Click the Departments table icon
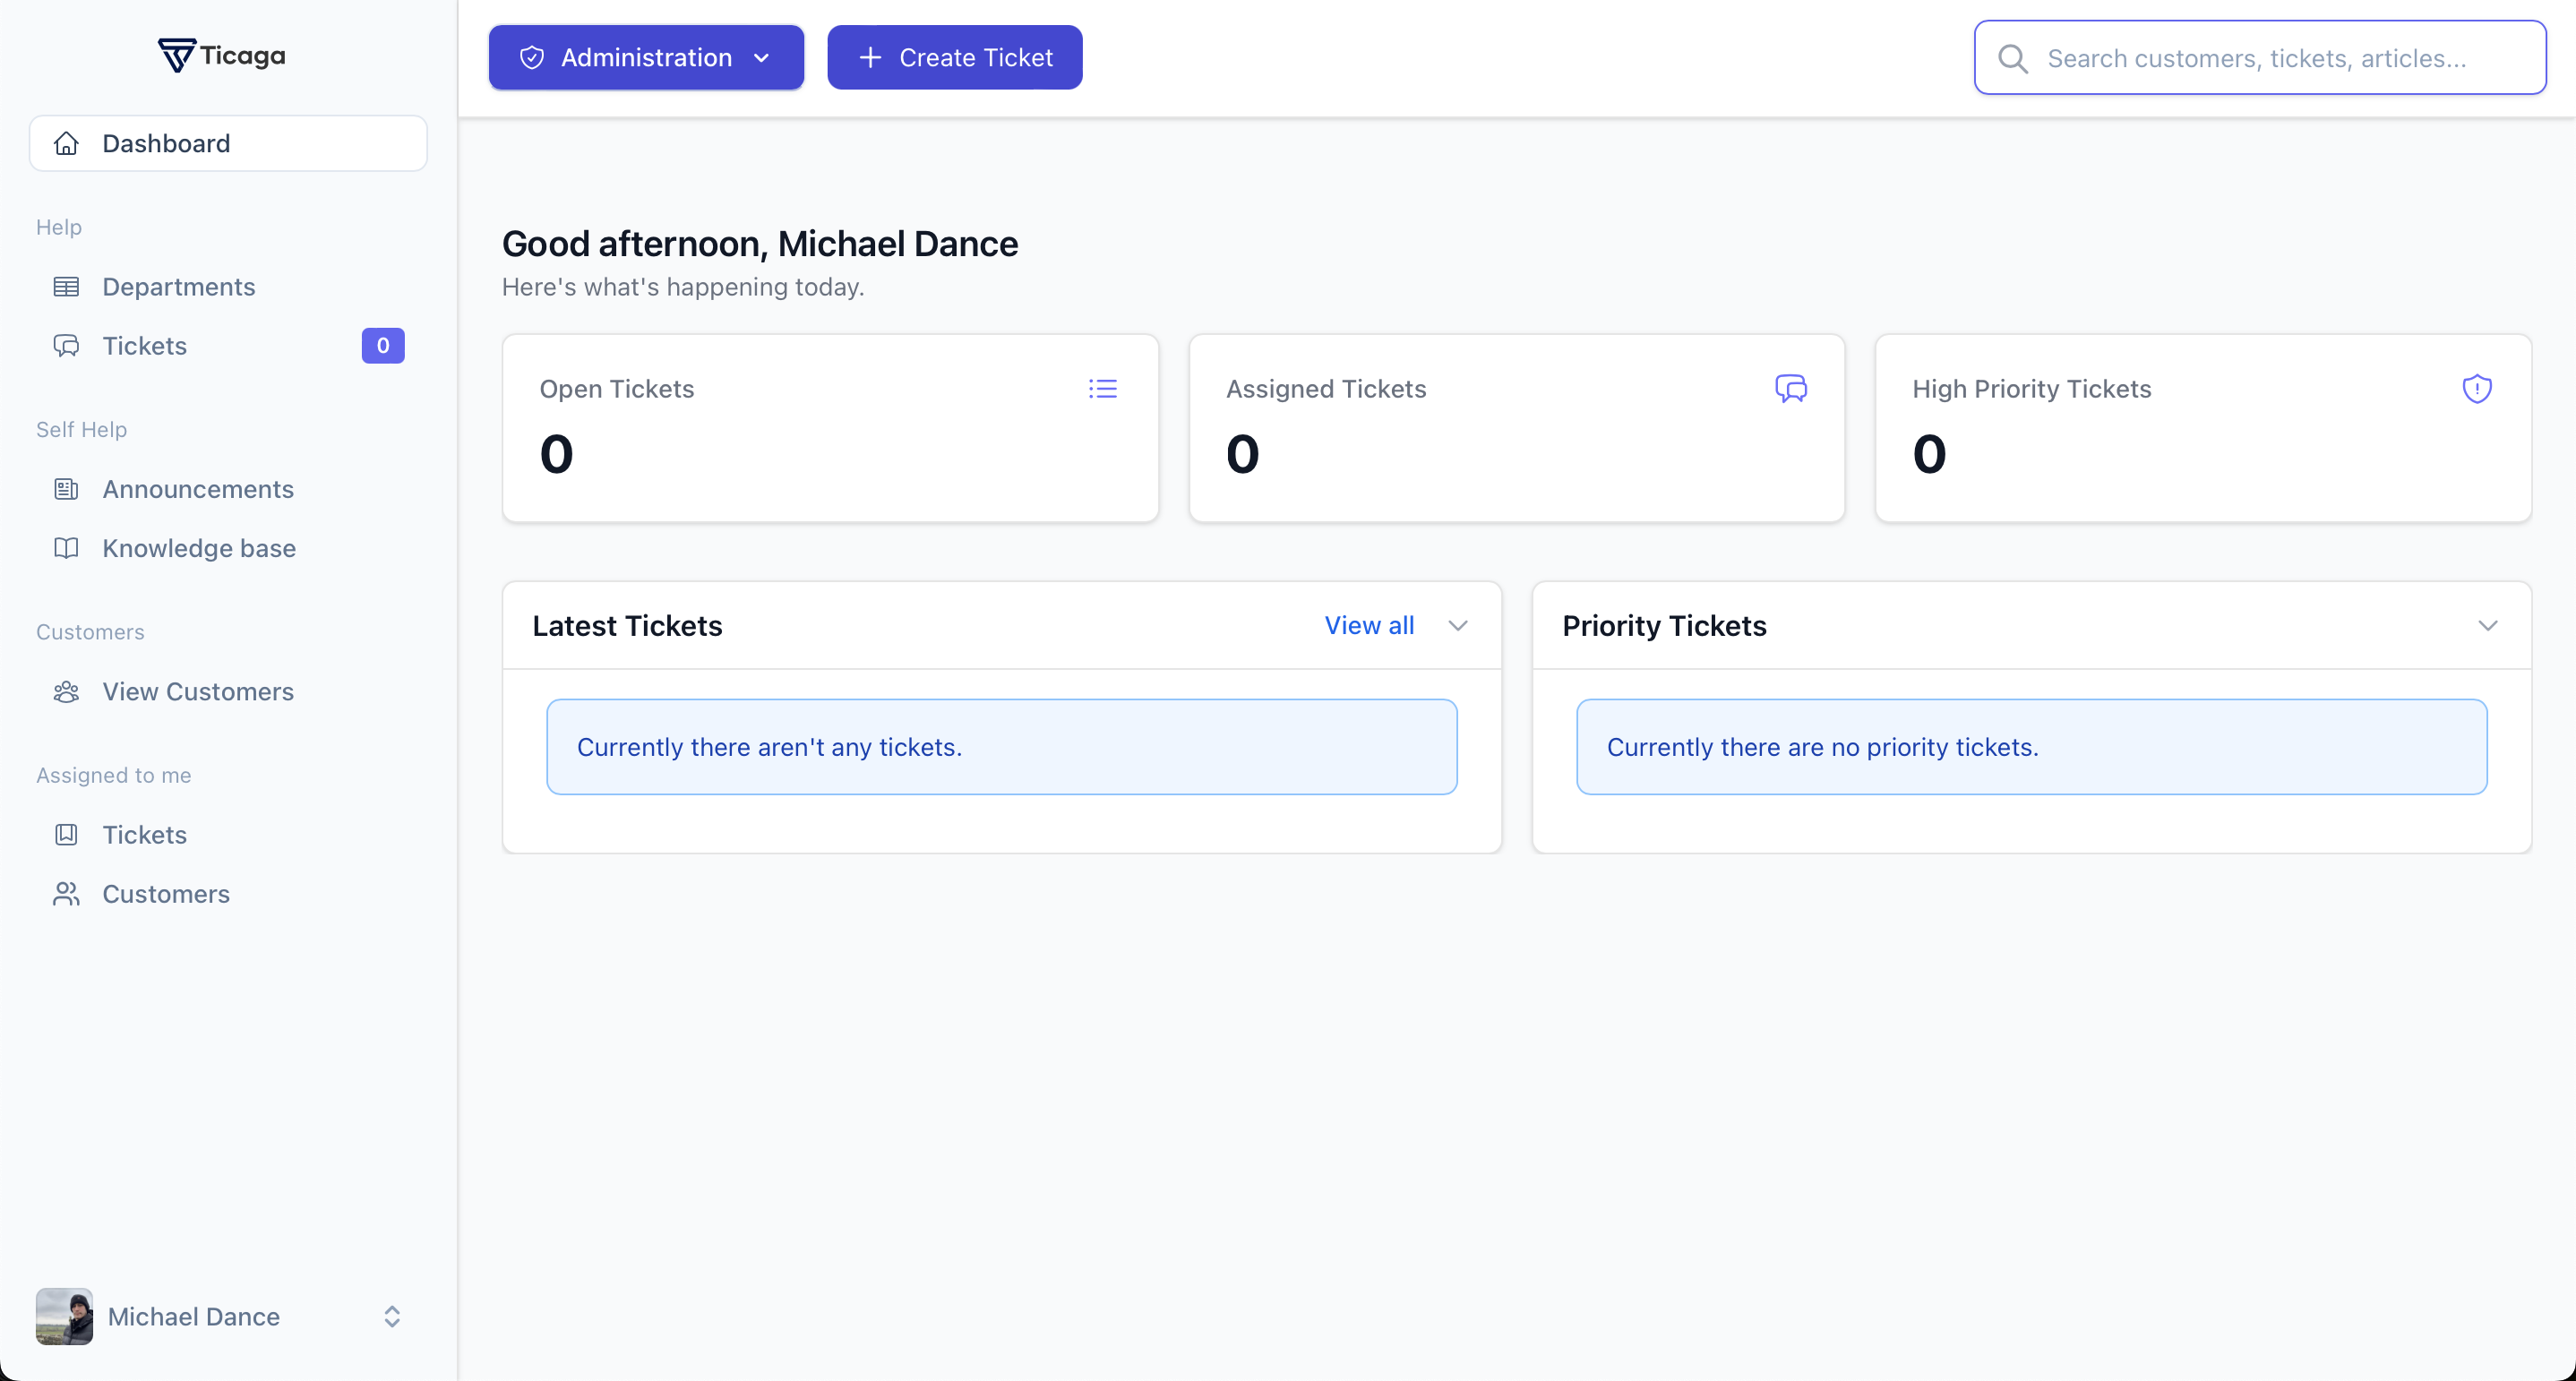Viewport: 2576px width, 1381px height. pos(66,287)
